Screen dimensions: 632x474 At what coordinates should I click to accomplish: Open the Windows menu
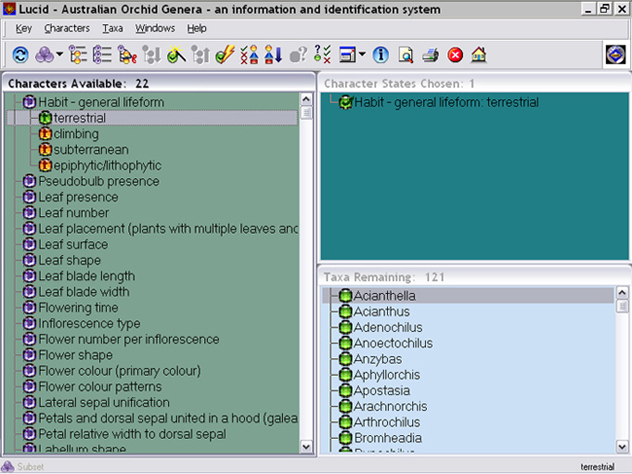coord(155,28)
